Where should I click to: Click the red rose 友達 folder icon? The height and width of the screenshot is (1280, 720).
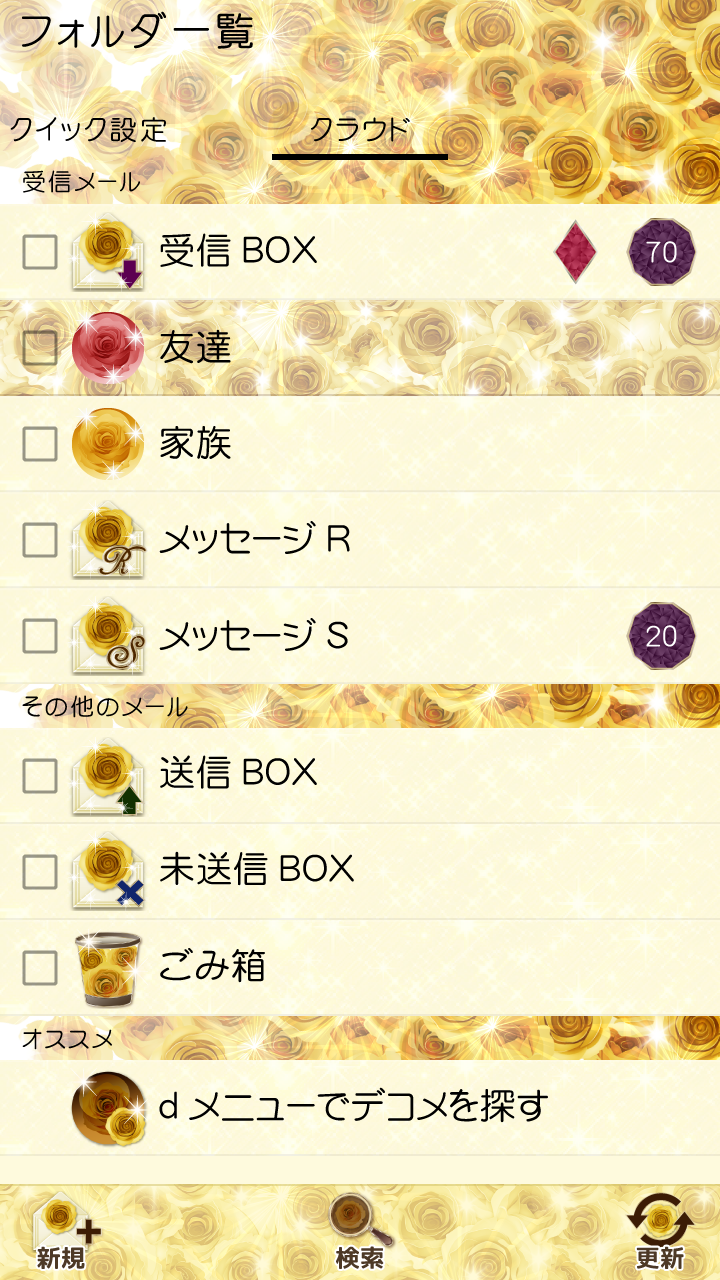[108, 348]
